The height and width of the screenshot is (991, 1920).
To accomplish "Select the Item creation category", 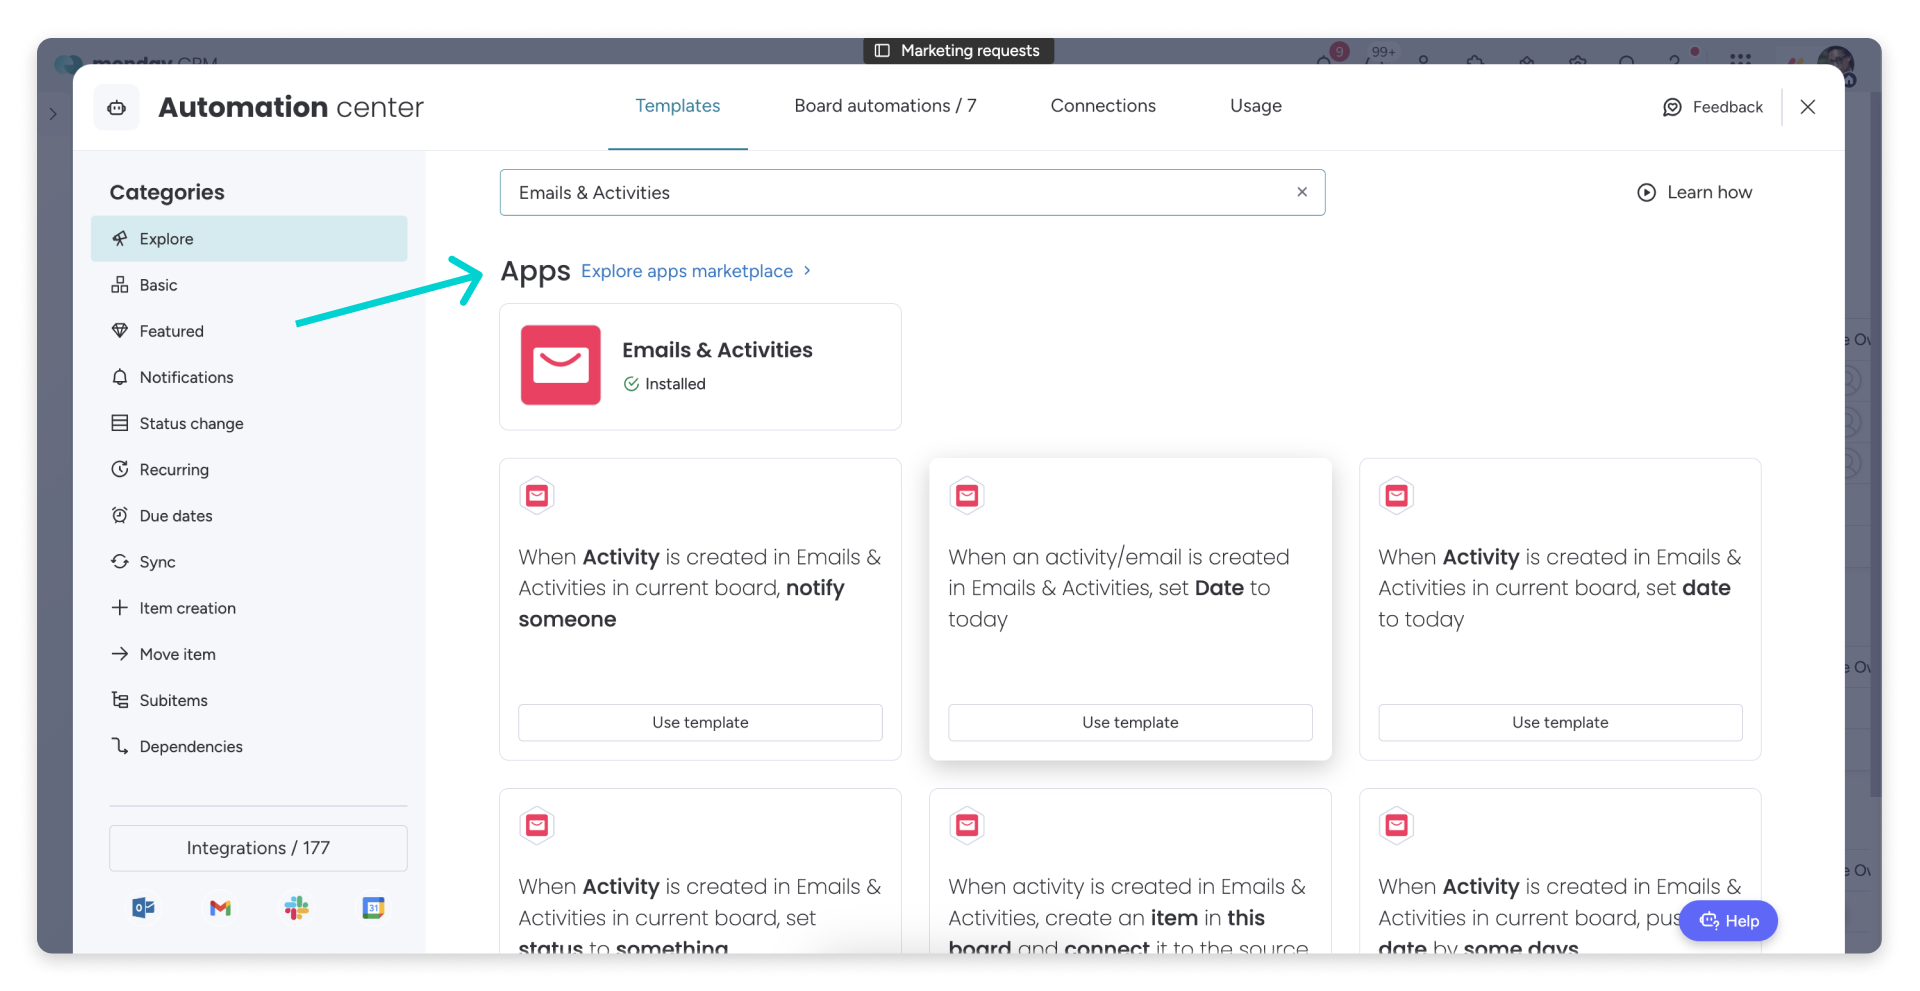I will pos(249,608).
